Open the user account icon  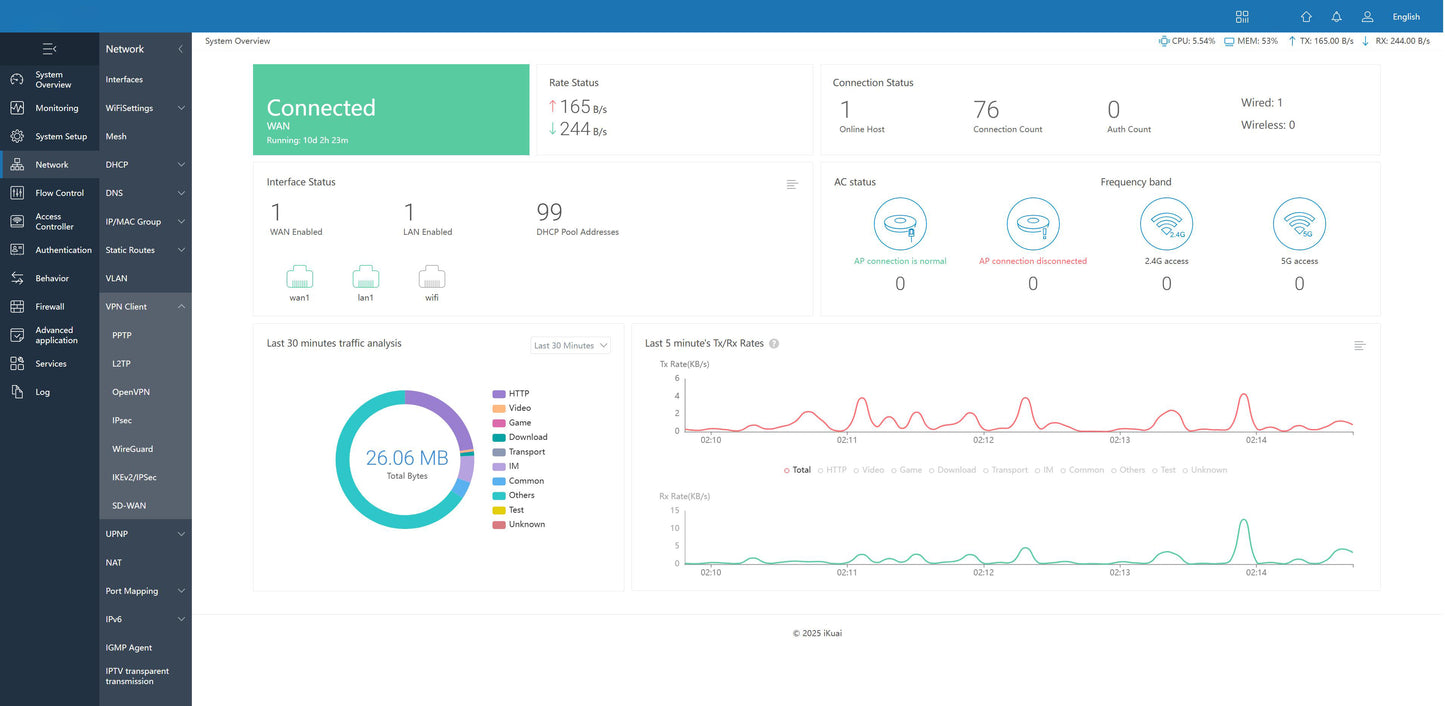1367,16
